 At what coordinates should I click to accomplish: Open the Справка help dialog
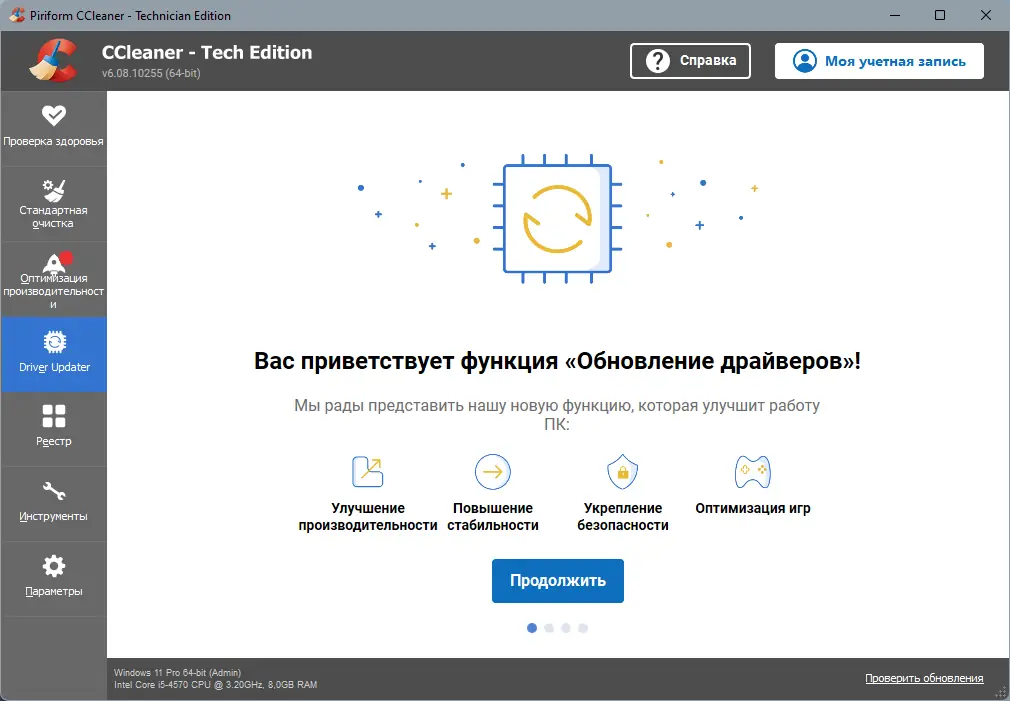(690, 60)
